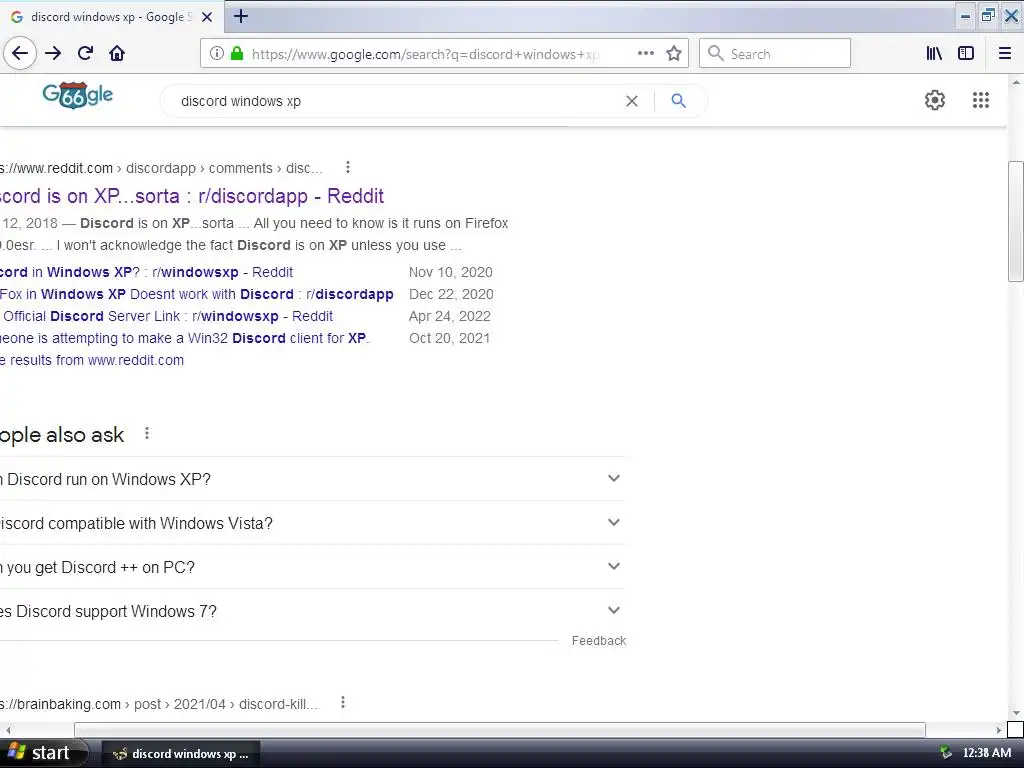Bookmark this page with the star icon
The image size is (1024, 768).
click(x=674, y=54)
